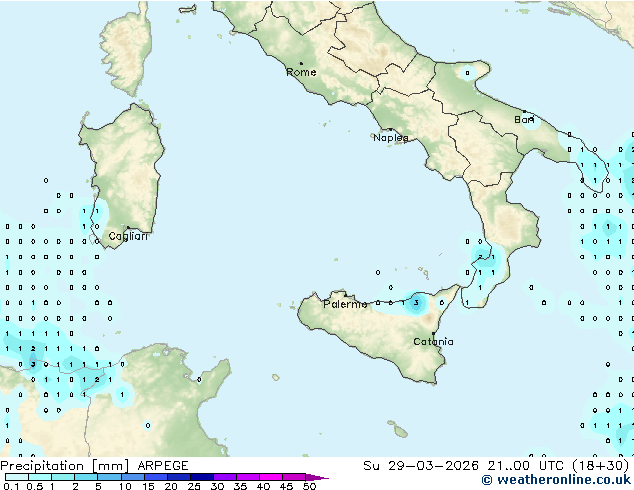Click the 'Su 29-03-2026' date text
The height and width of the screenshot is (490, 634).
click(421, 466)
